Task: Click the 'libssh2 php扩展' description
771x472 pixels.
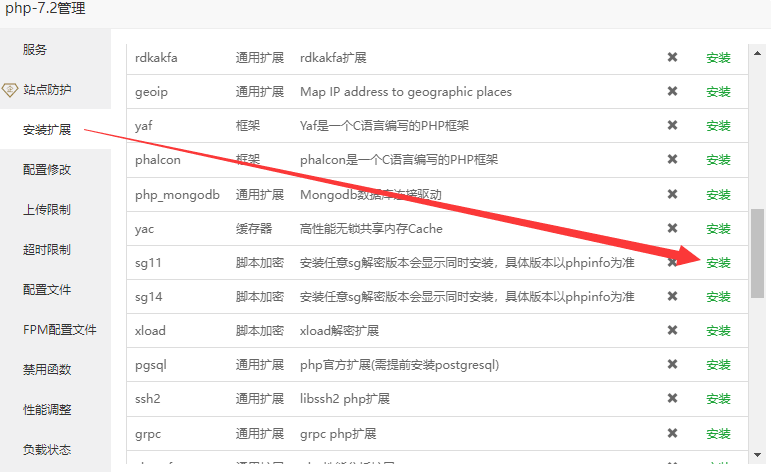Action: (345, 398)
